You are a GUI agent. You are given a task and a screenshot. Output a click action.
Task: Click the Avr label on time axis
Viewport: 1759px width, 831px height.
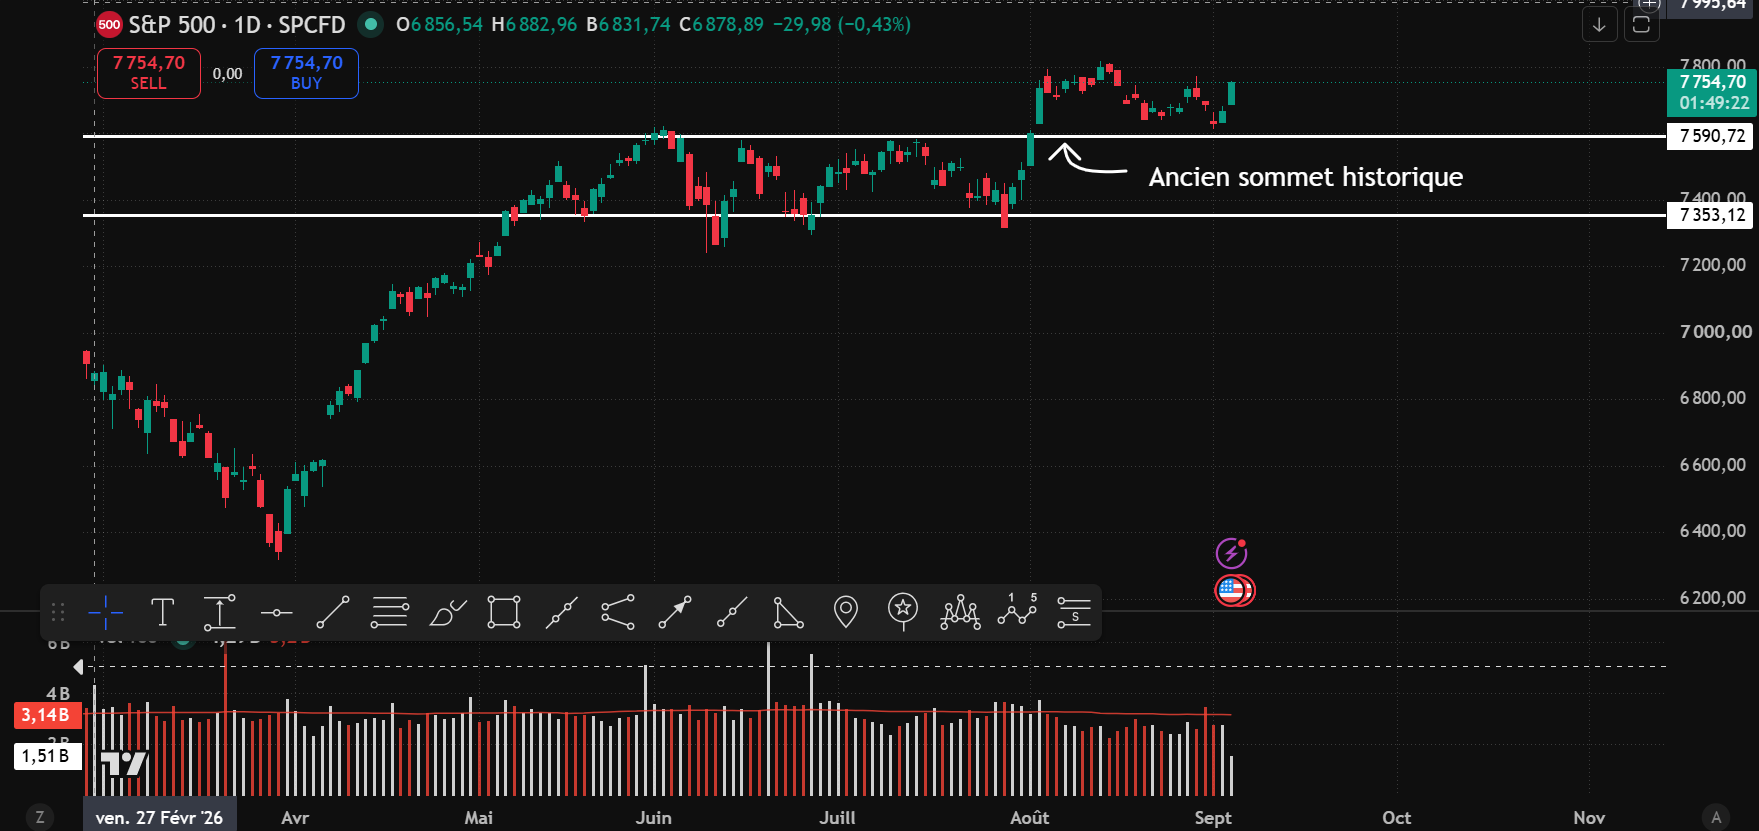tap(295, 817)
